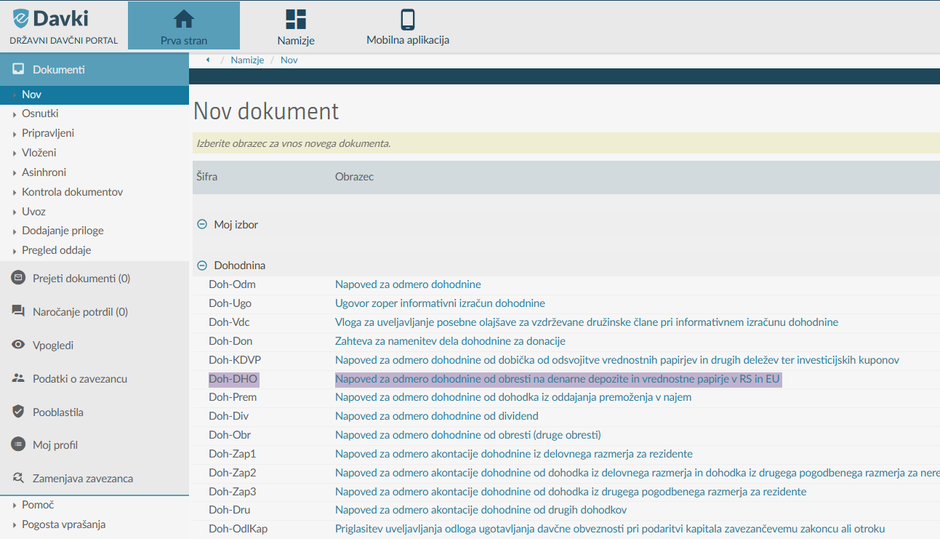The width and height of the screenshot is (940, 539).
Task: Collapse the Dohodnina group
Action: tap(202, 266)
